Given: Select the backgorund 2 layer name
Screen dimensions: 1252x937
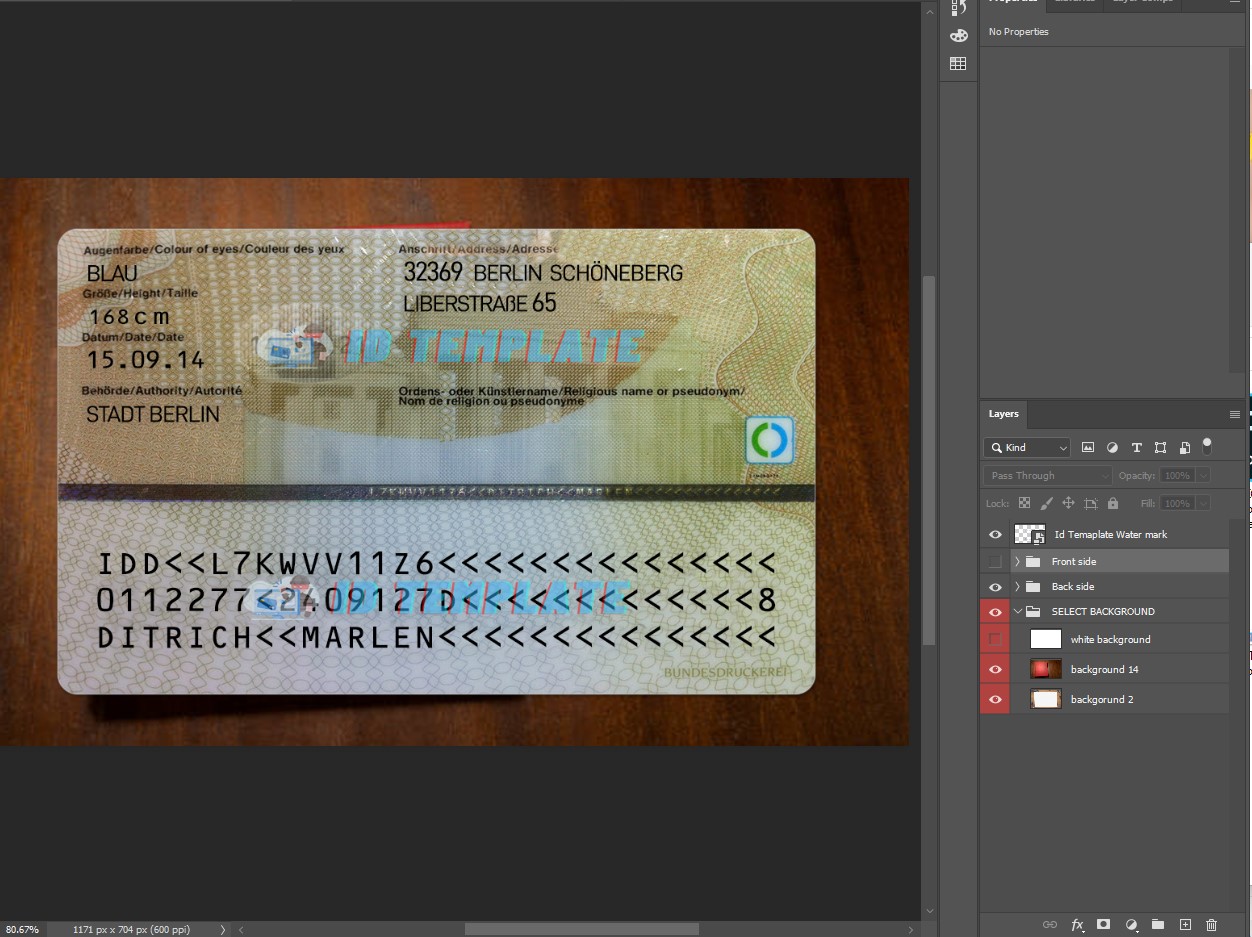Looking at the screenshot, I should tap(1102, 699).
